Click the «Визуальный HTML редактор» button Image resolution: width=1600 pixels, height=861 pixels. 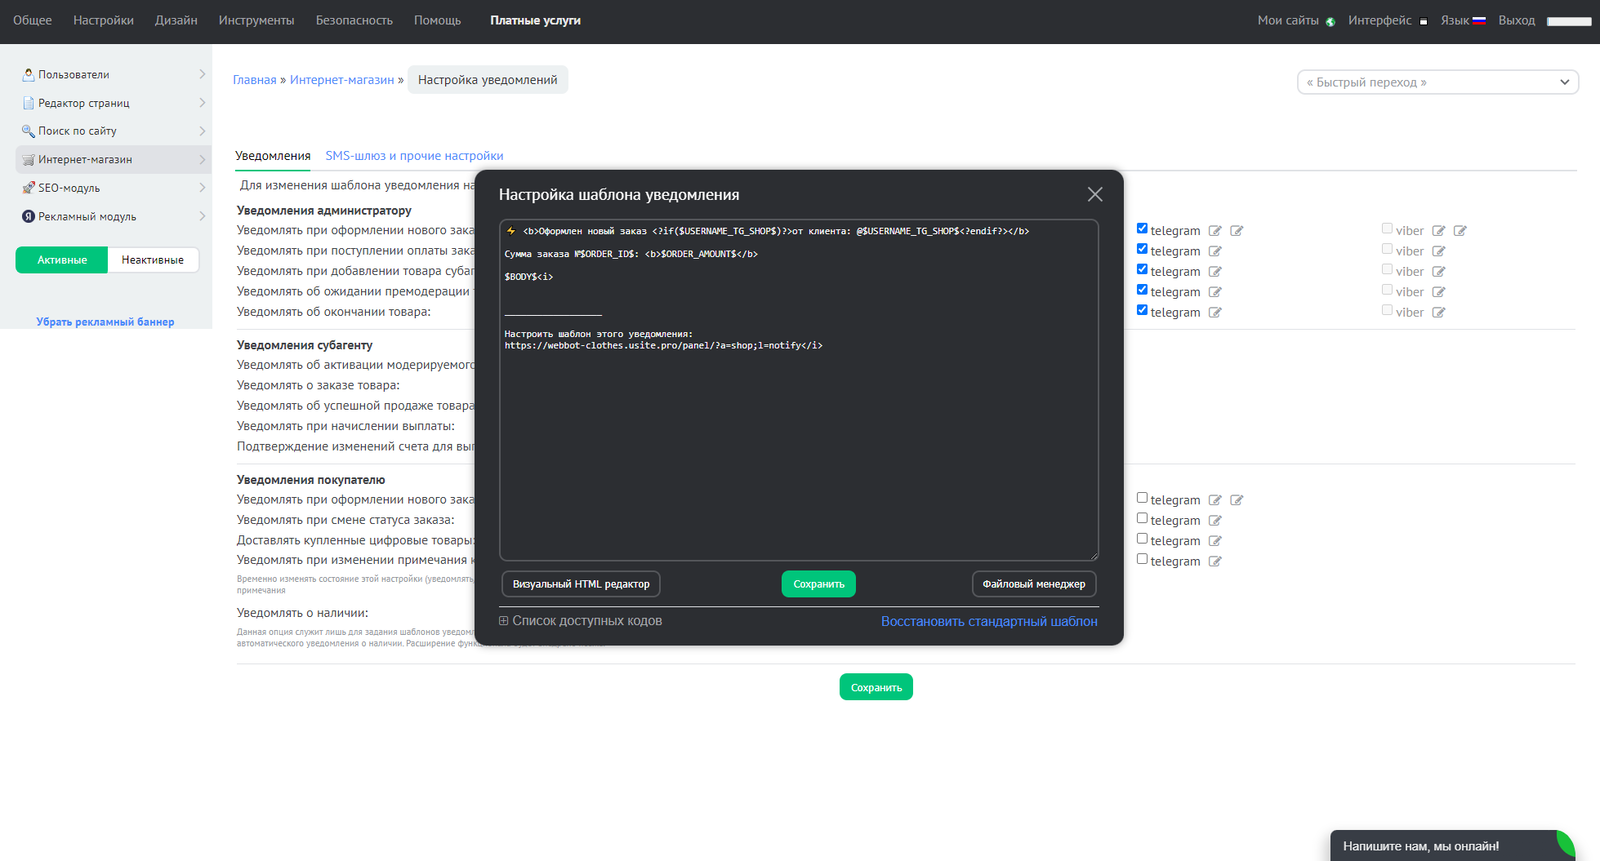[581, 584]
